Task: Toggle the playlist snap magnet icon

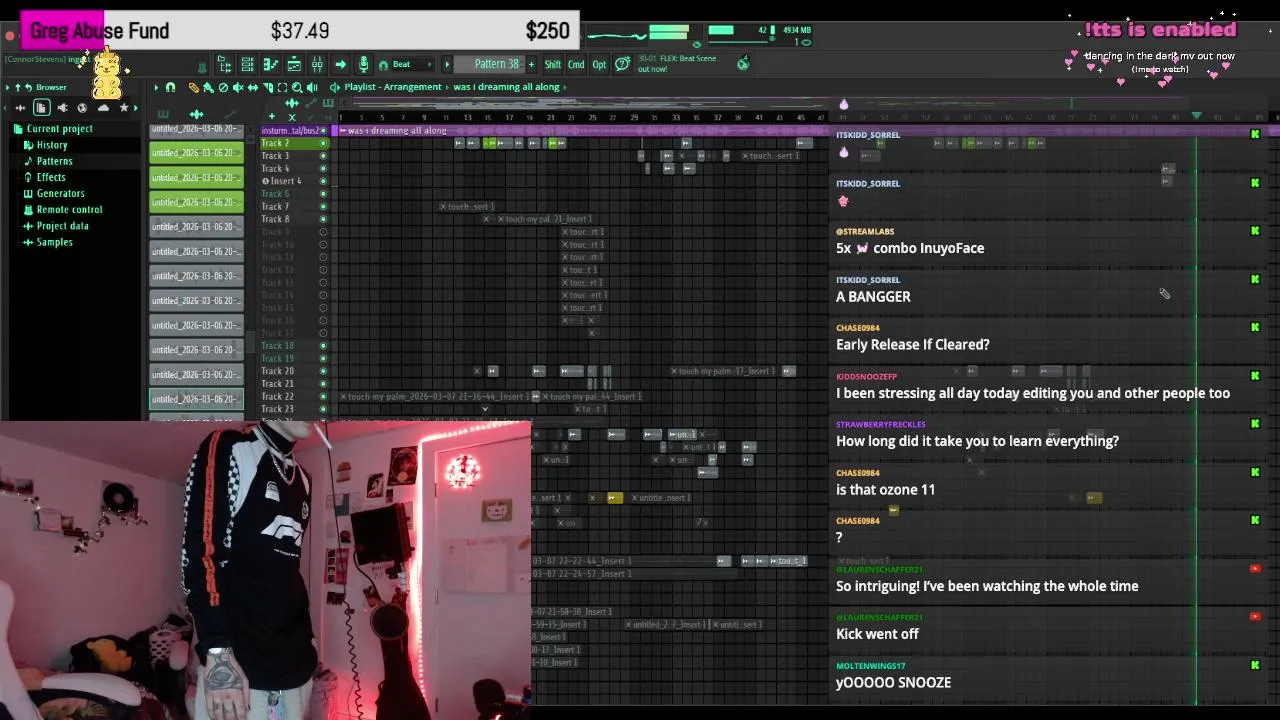Action: tap(170, 87)
